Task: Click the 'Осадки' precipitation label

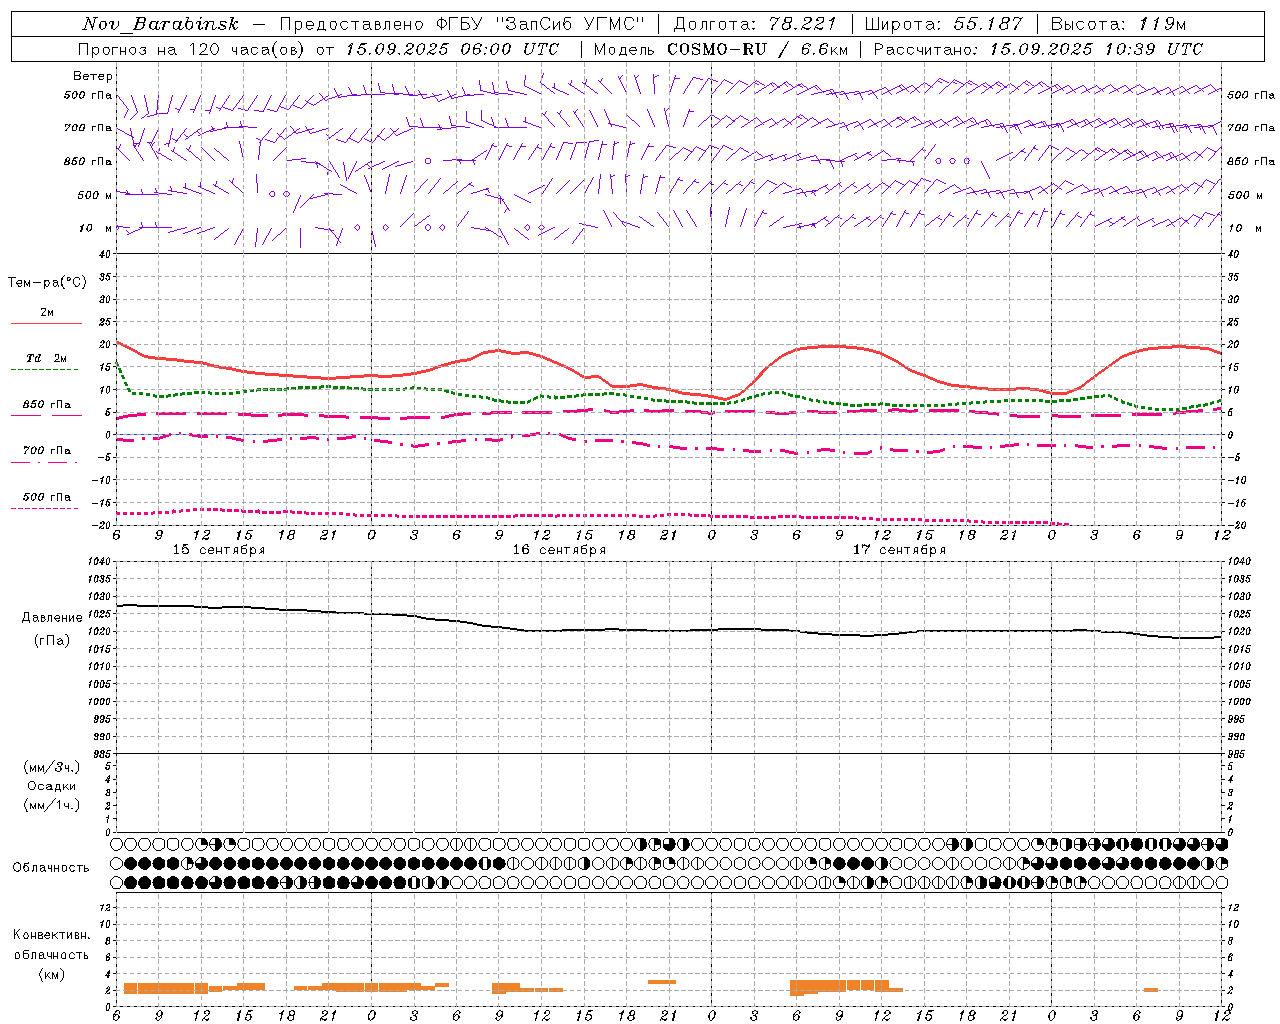Action: coord(52,786)
